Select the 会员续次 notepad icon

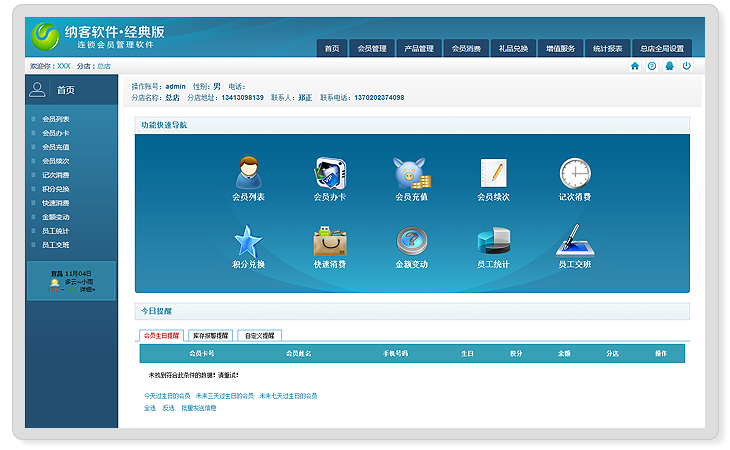click(493, 174)
